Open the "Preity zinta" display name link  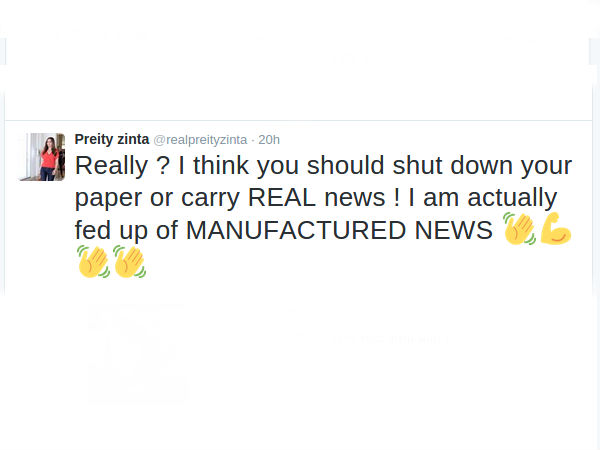111,139
